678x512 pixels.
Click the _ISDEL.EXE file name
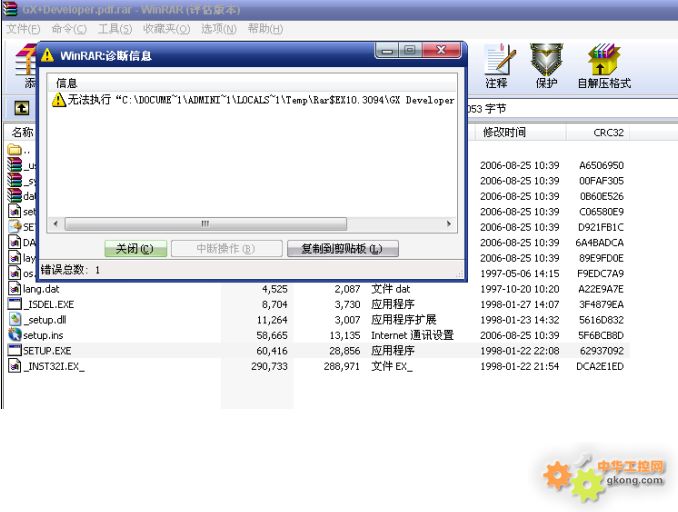pyautogui.click(x=49, y=304)
